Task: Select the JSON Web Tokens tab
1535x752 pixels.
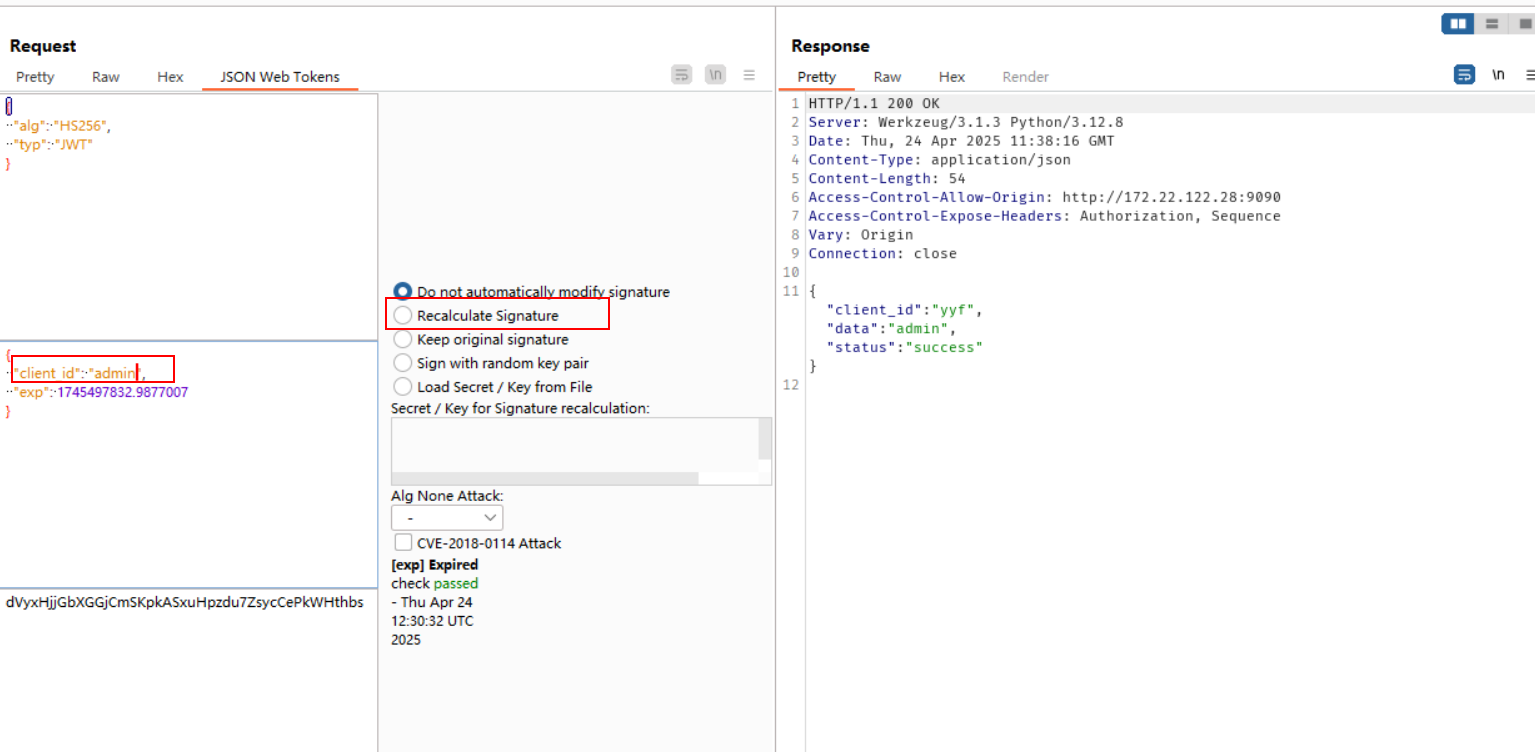Action: tap(280, 77)
